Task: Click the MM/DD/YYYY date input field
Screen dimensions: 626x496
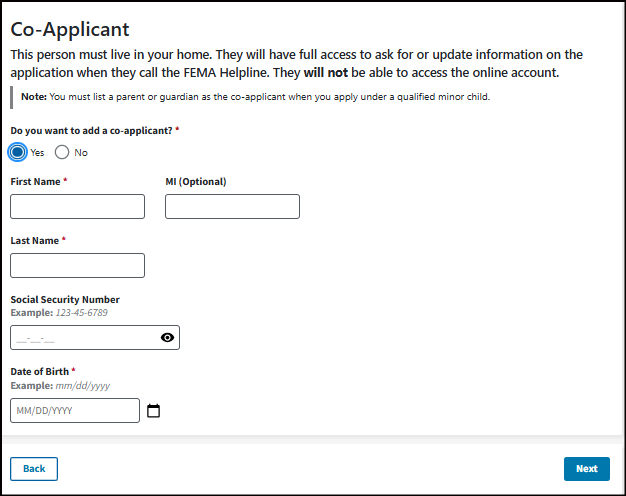Action: pos(74,411)
